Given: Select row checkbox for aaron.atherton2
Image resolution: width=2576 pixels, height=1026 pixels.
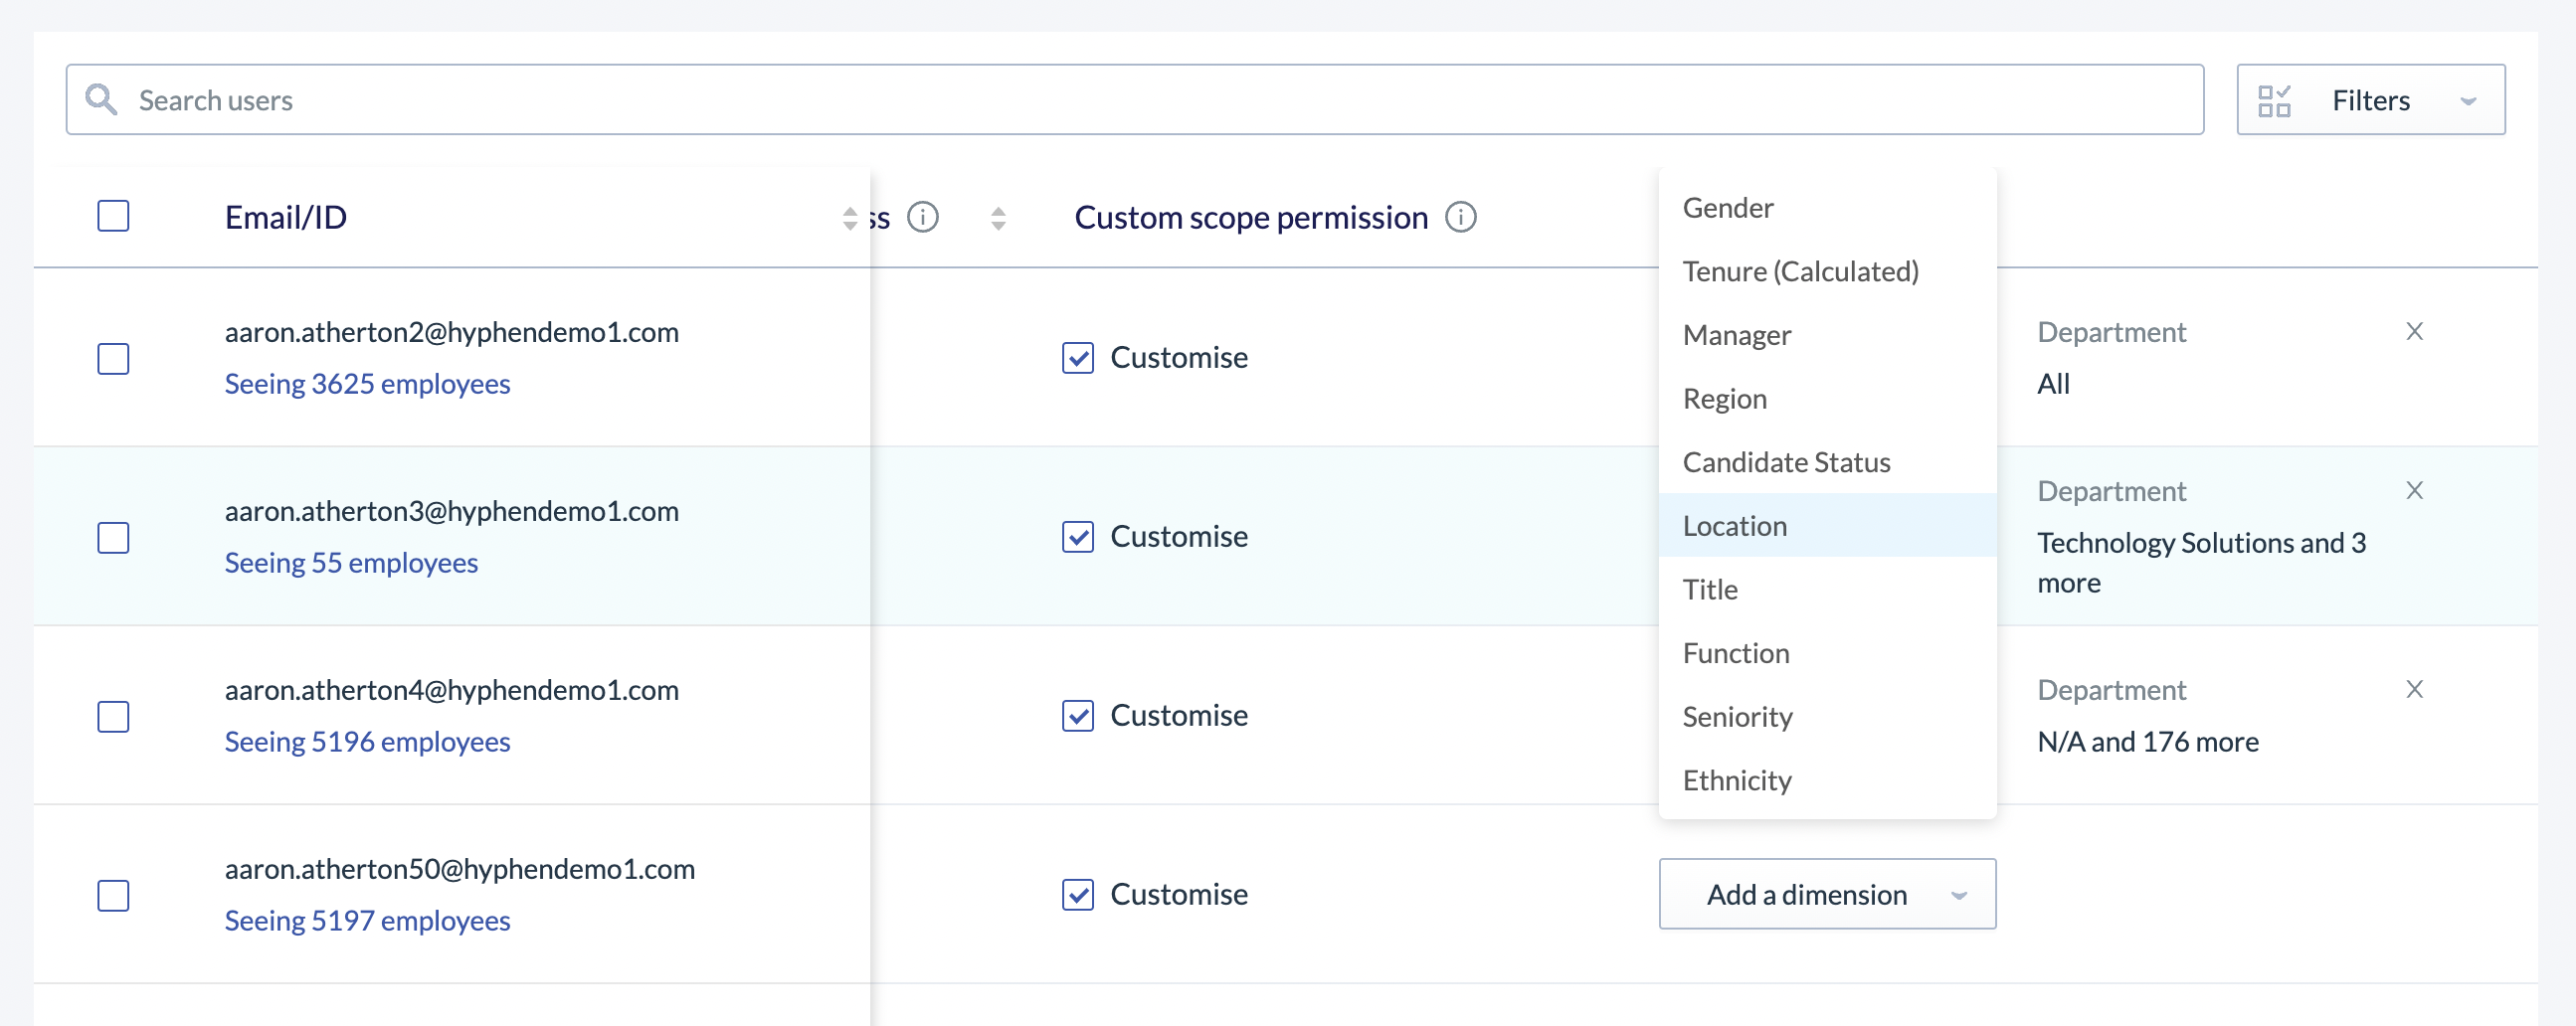Looking at the screenshot, I should (x=113, y=358).
